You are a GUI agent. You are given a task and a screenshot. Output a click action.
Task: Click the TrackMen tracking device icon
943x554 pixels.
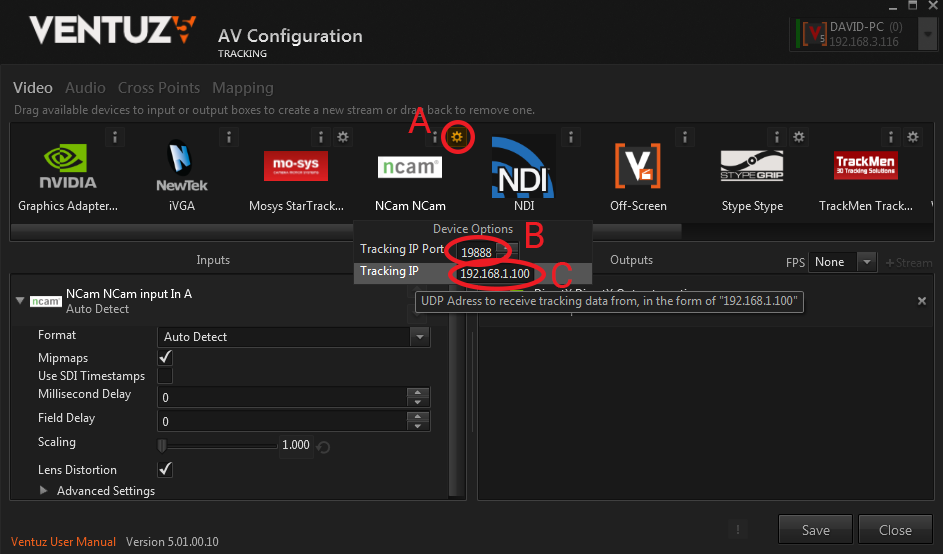pos(865,166)
